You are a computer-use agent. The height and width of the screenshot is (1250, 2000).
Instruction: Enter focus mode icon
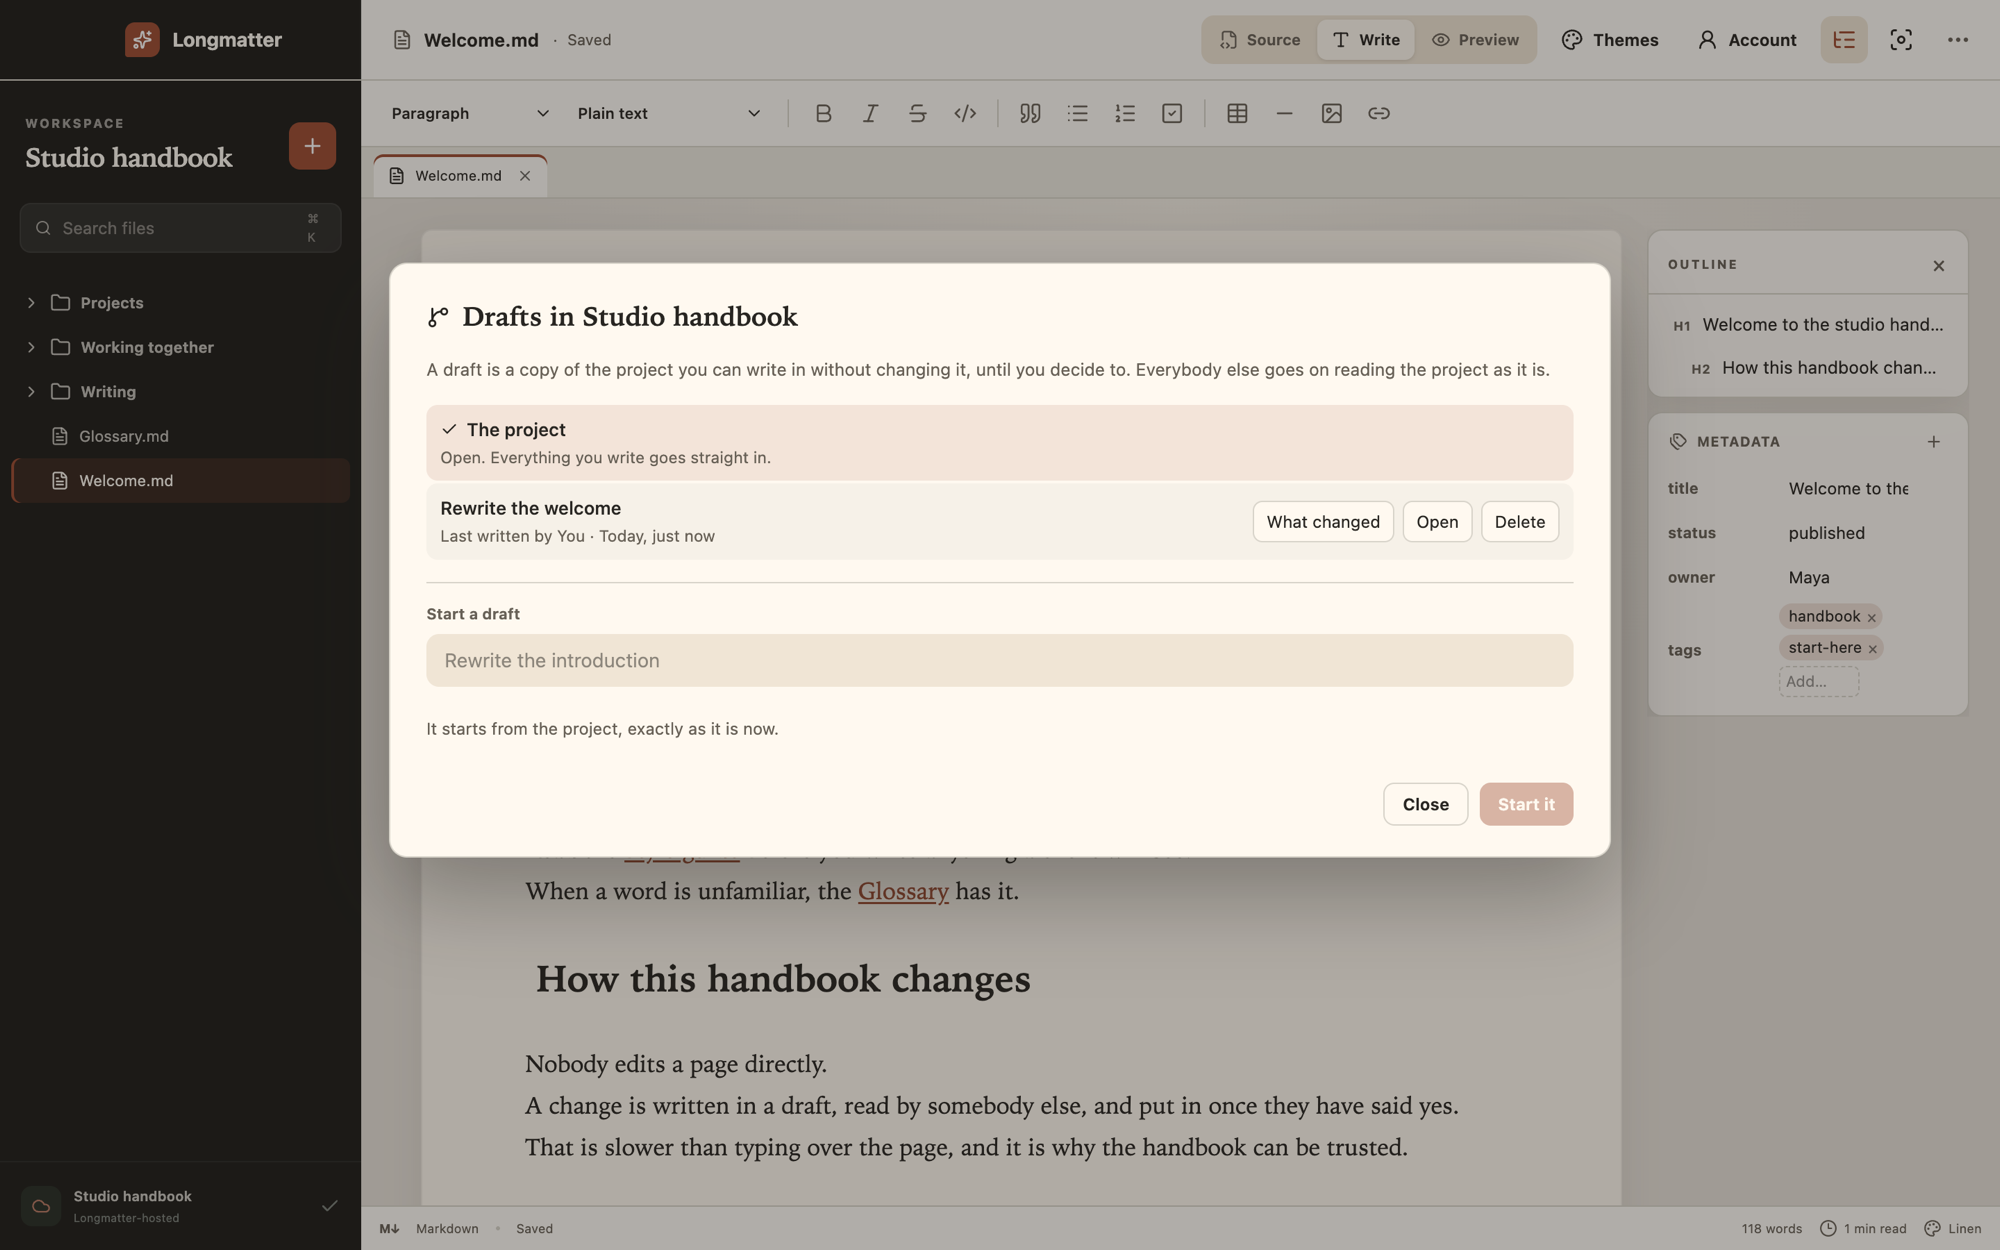[x=1901, y=40]
